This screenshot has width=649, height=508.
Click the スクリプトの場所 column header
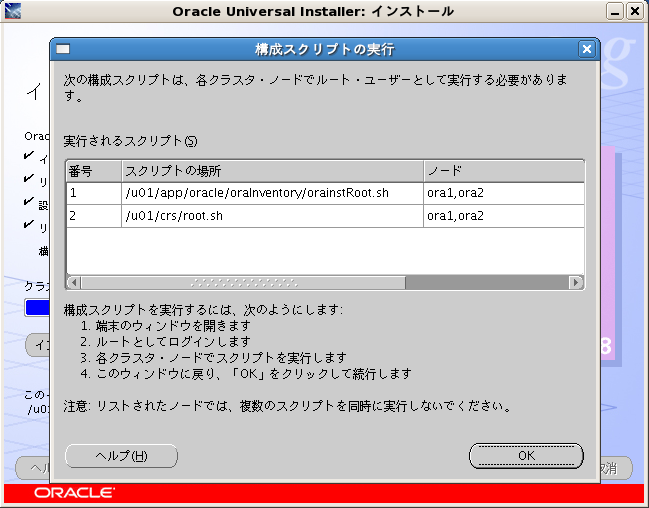[272, 171]
